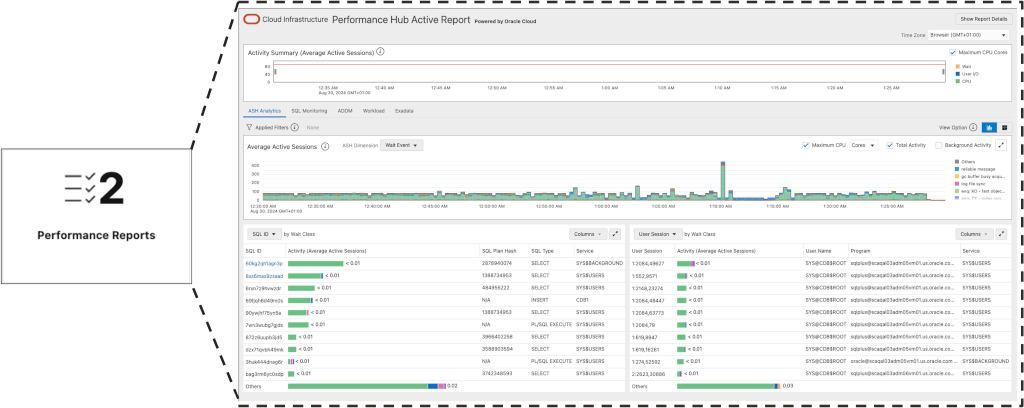The height and width of the screenshot is (408, 1024).
Task: Switch to the chart view option
Action: (989, 127)
